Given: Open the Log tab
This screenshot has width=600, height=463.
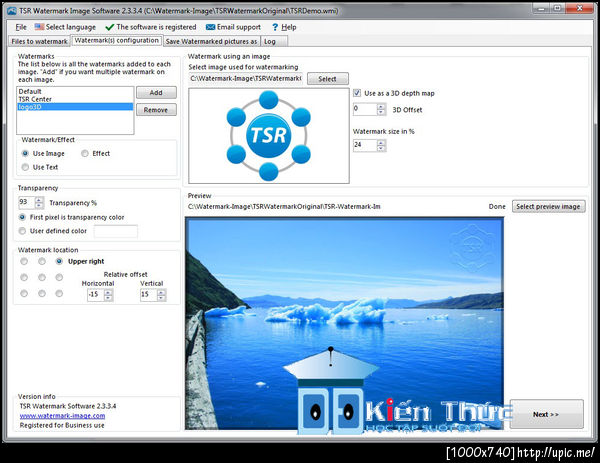Looking at the screenshot, I should (x=274, y=41).
